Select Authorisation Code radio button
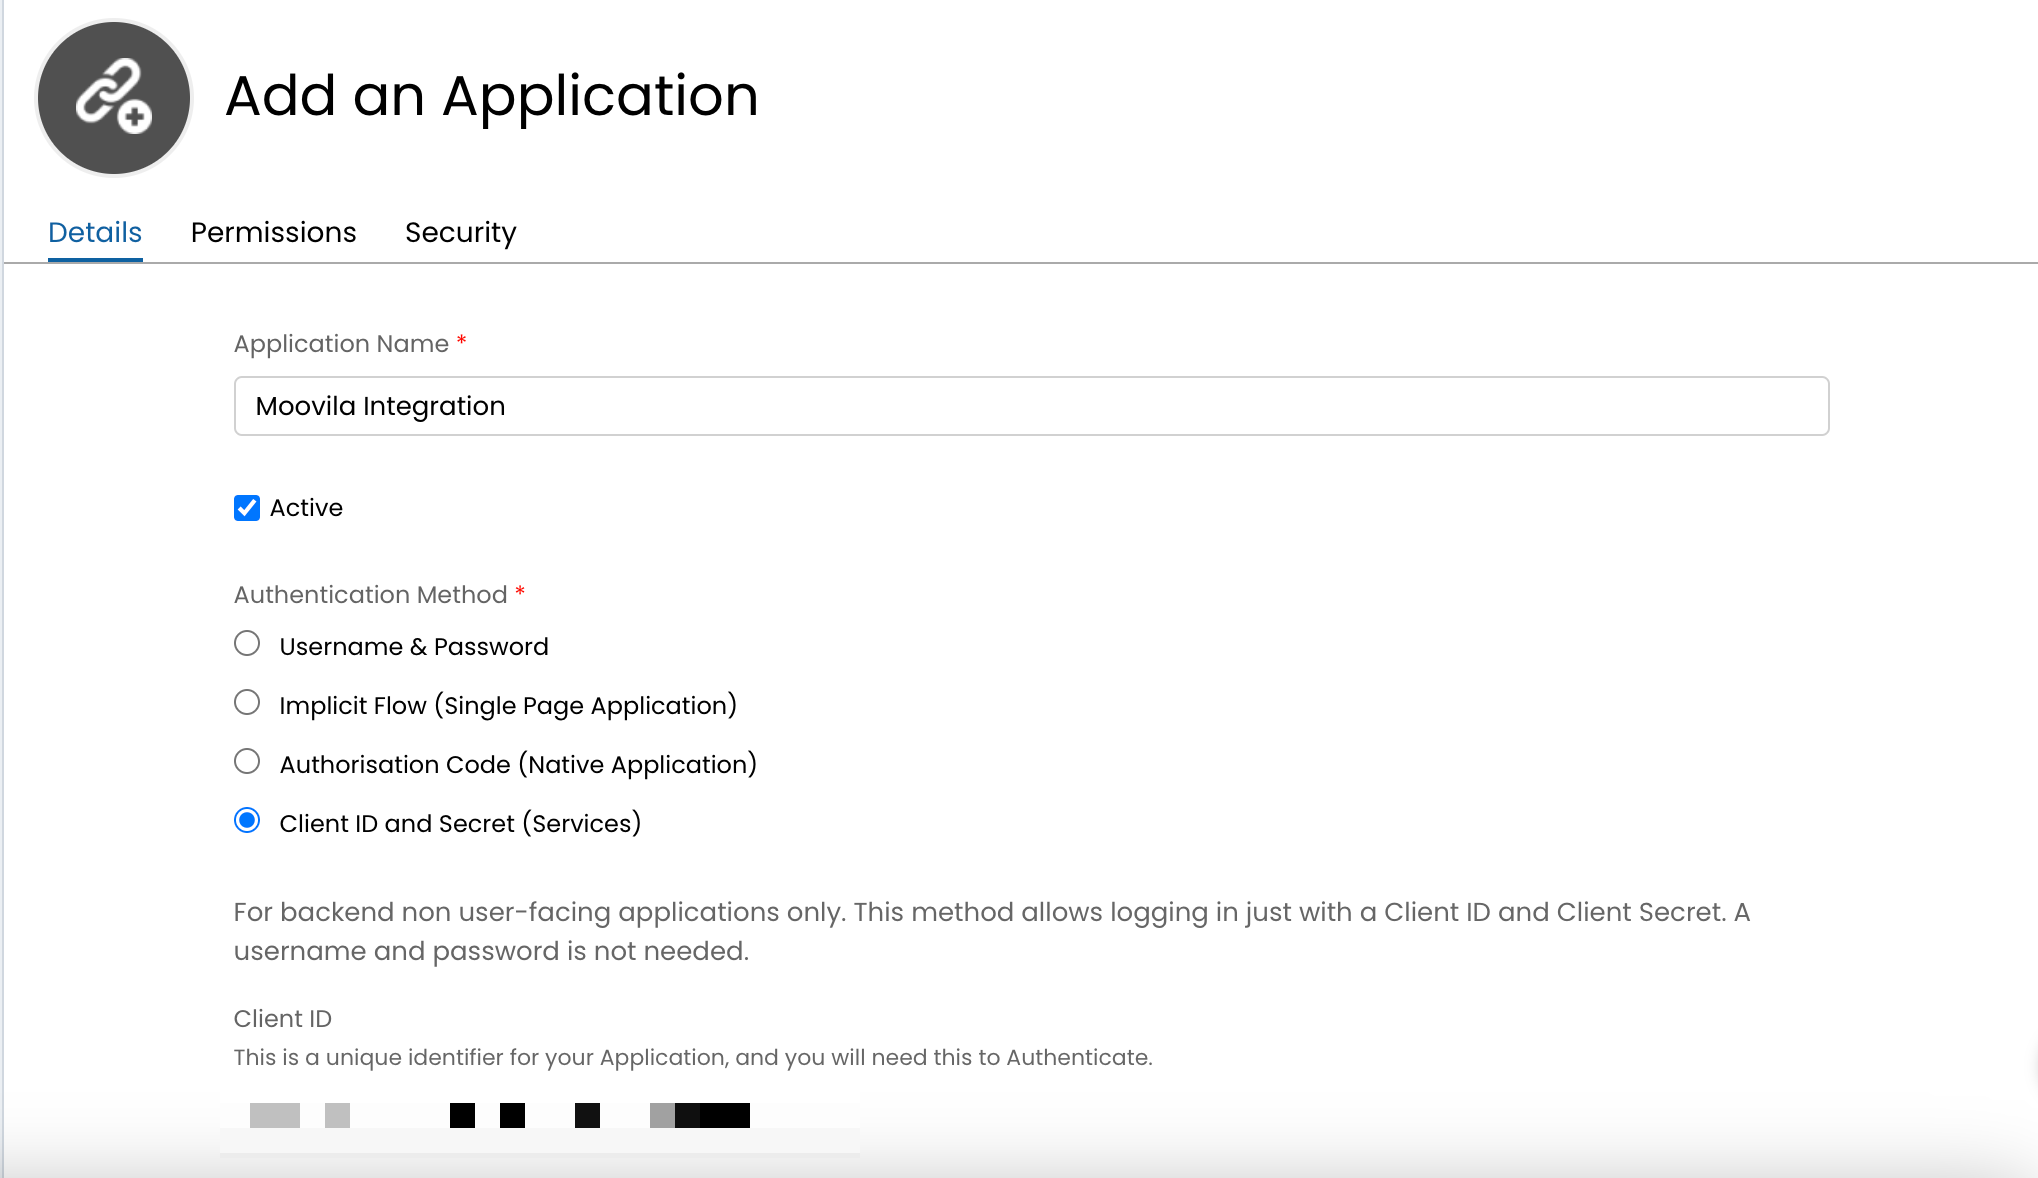Screen dimensions: 2038x1178 pyautogui.click(x=247, y=762)
